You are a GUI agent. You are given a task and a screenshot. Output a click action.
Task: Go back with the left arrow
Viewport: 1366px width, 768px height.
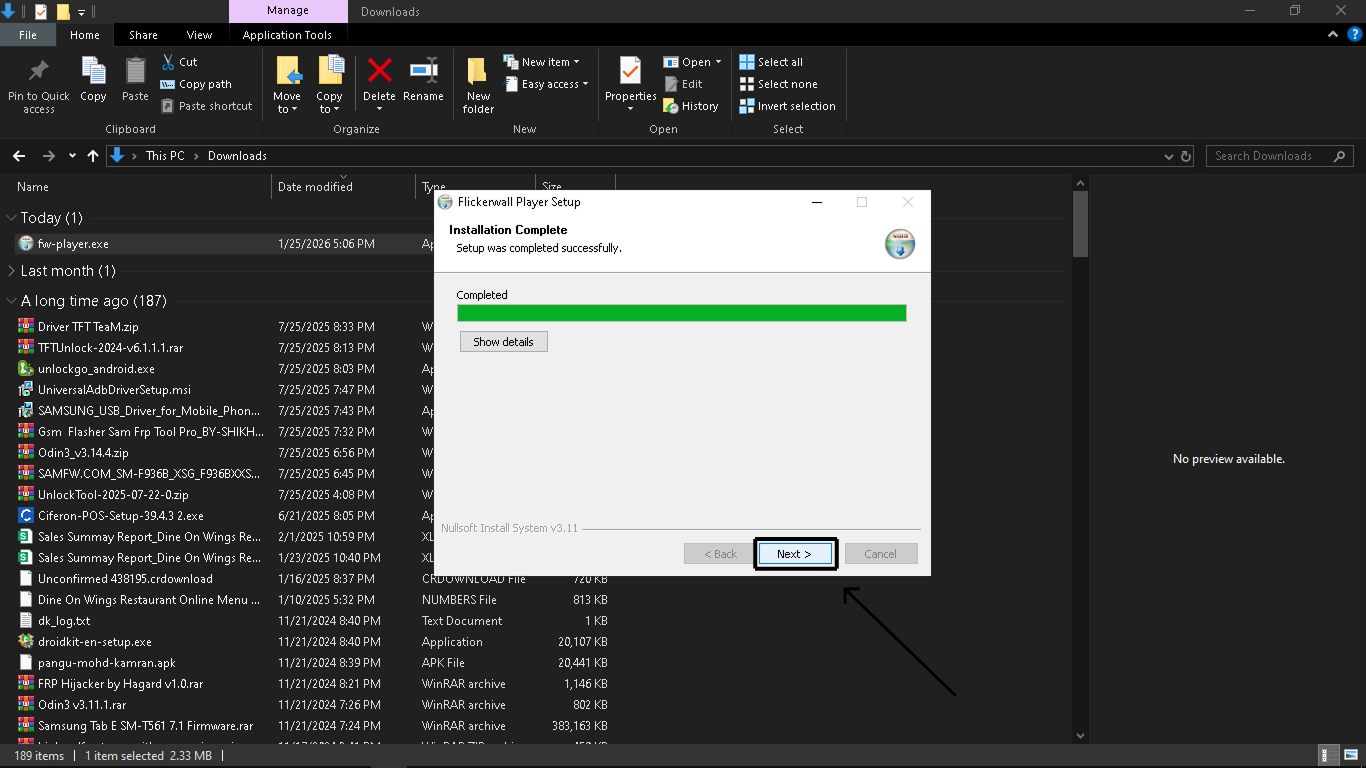[18, 156]
